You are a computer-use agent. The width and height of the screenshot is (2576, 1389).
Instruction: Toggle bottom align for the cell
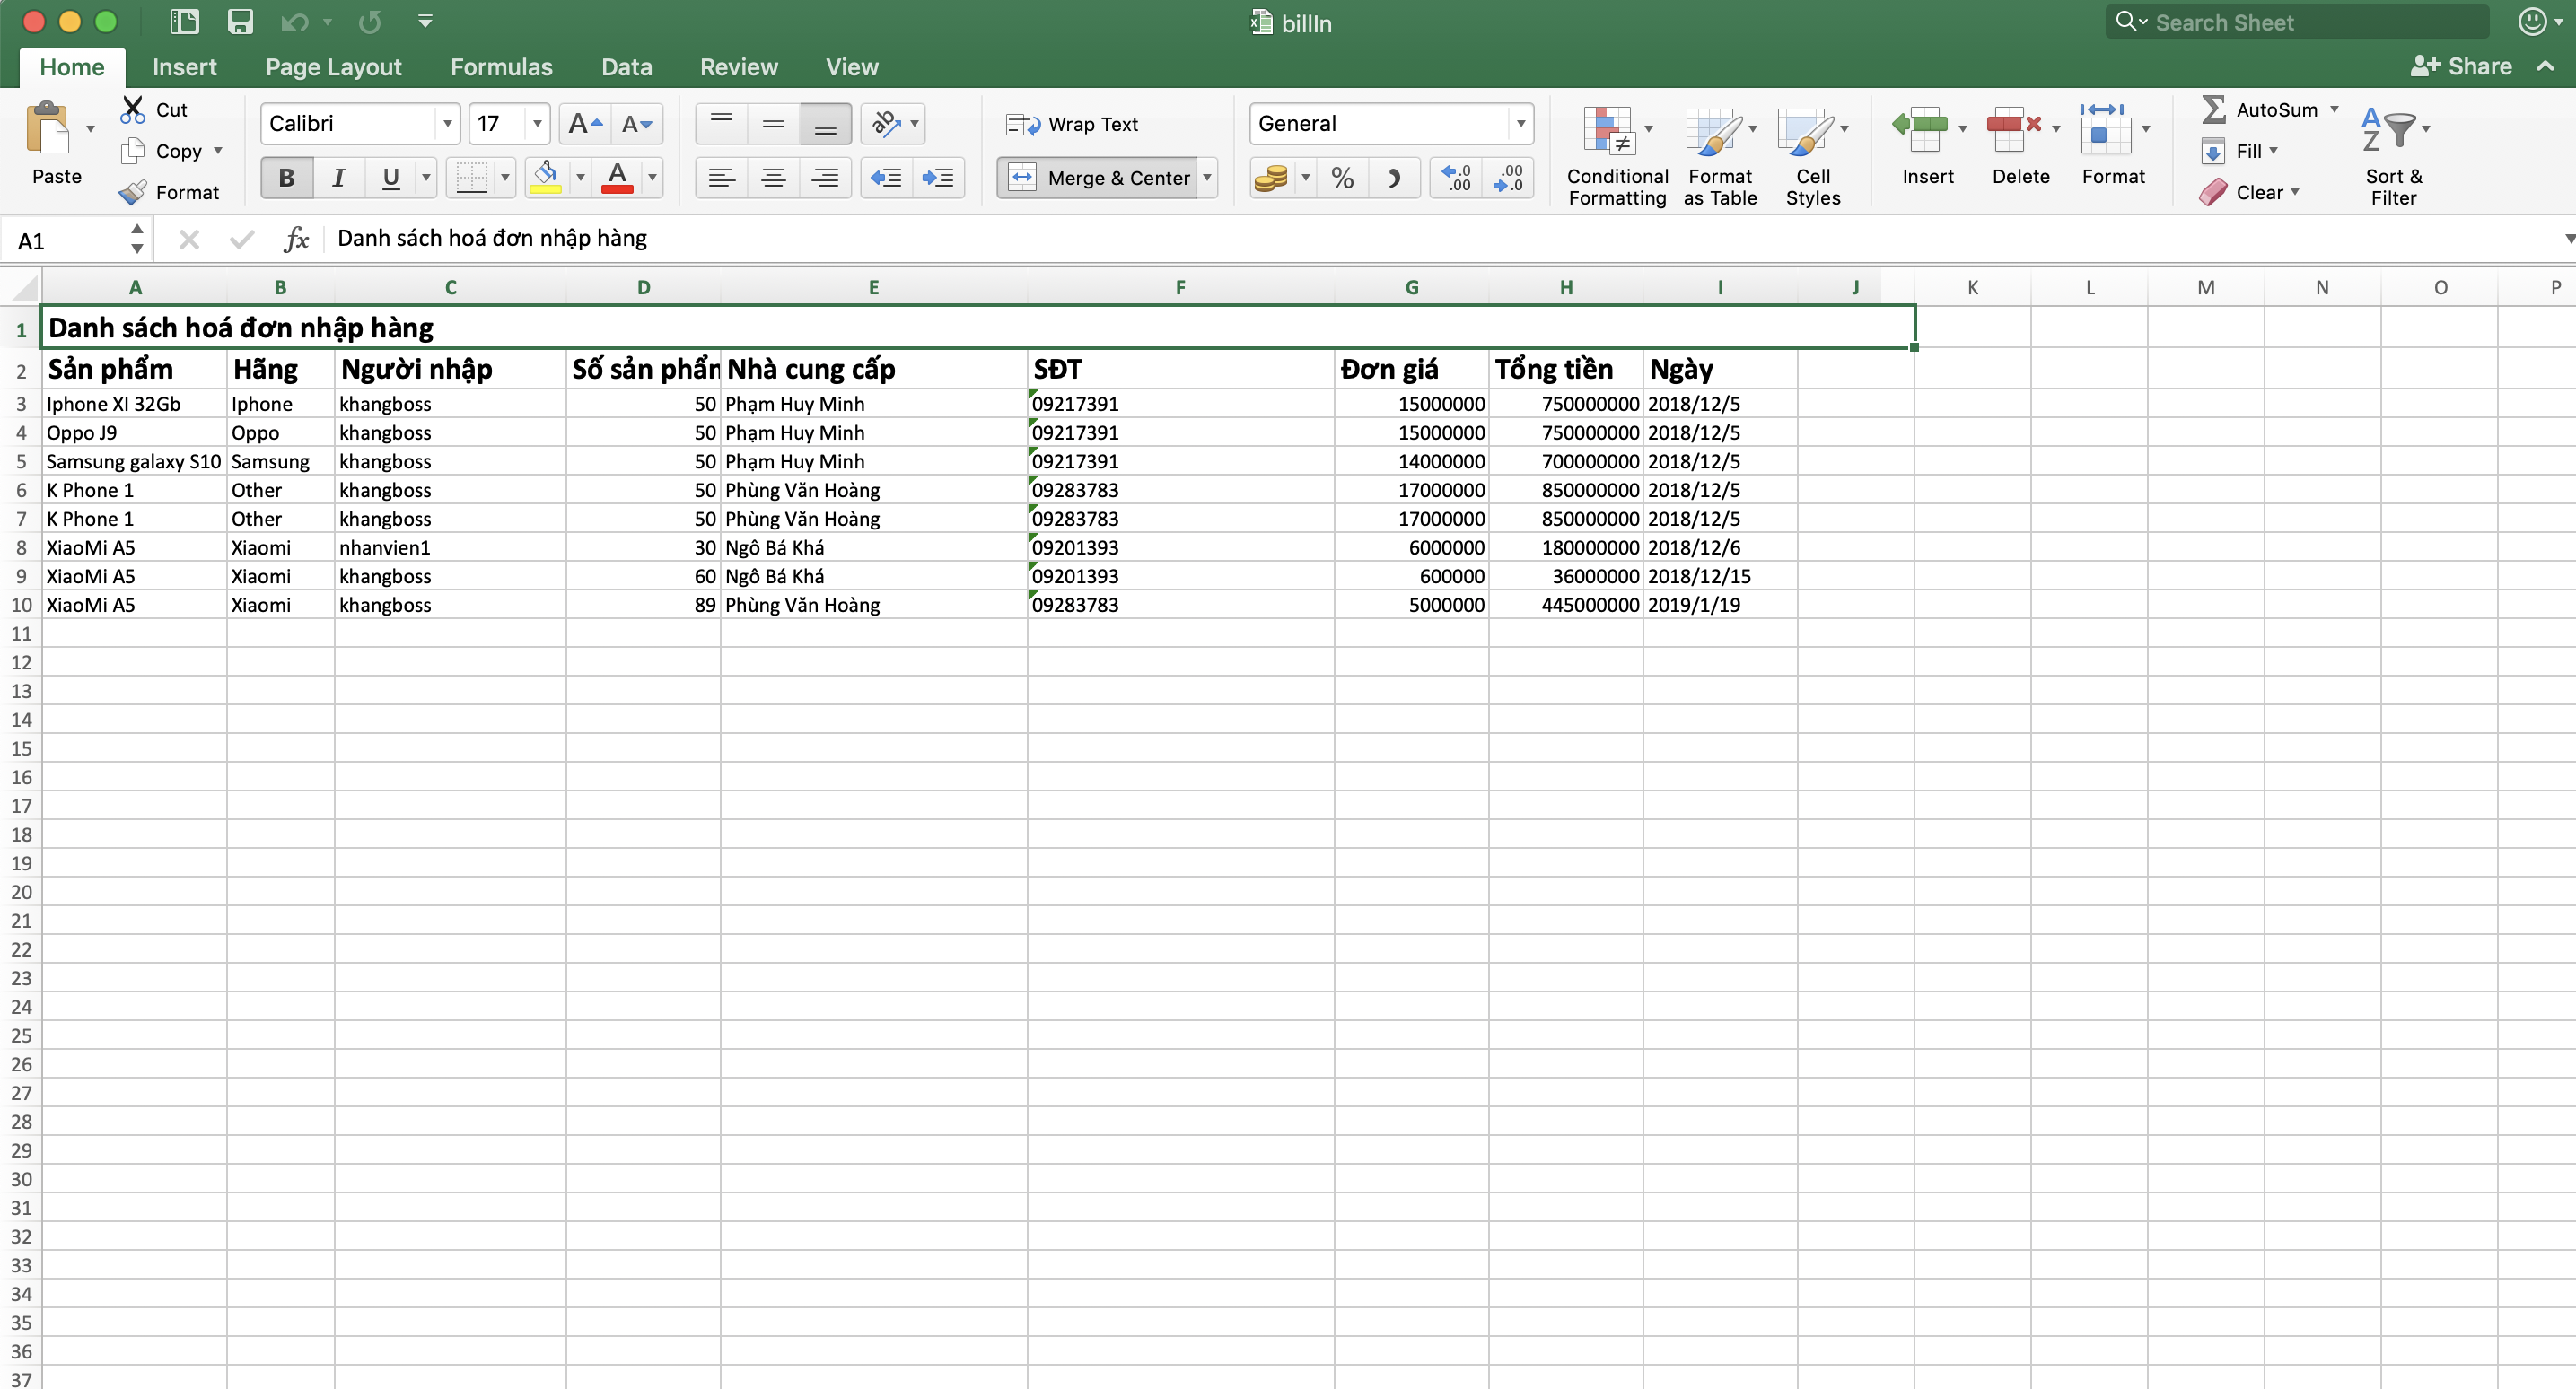(x=825, y=124)
